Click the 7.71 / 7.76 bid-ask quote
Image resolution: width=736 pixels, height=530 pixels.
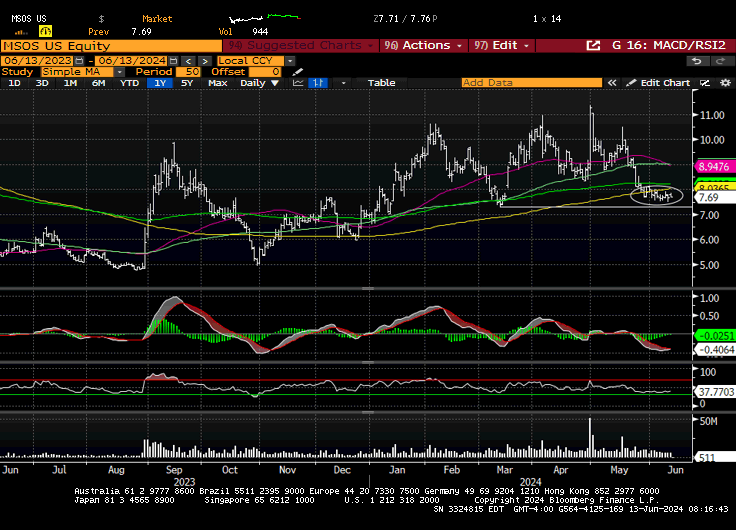pos(405,19)
